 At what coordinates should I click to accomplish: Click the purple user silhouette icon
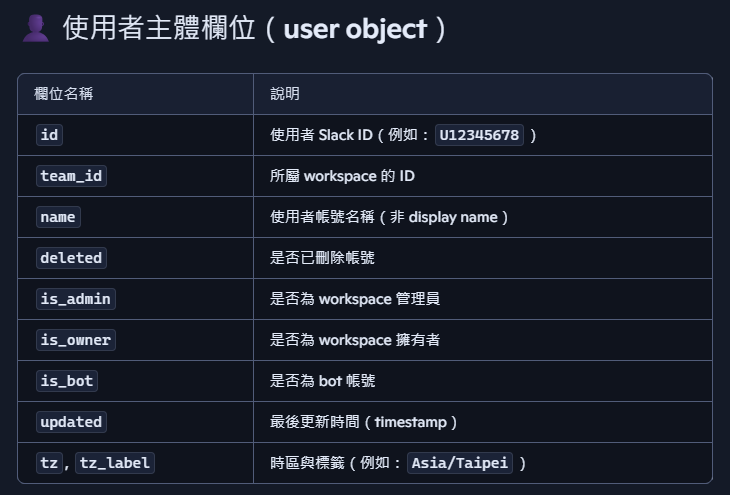click(36, 28)
